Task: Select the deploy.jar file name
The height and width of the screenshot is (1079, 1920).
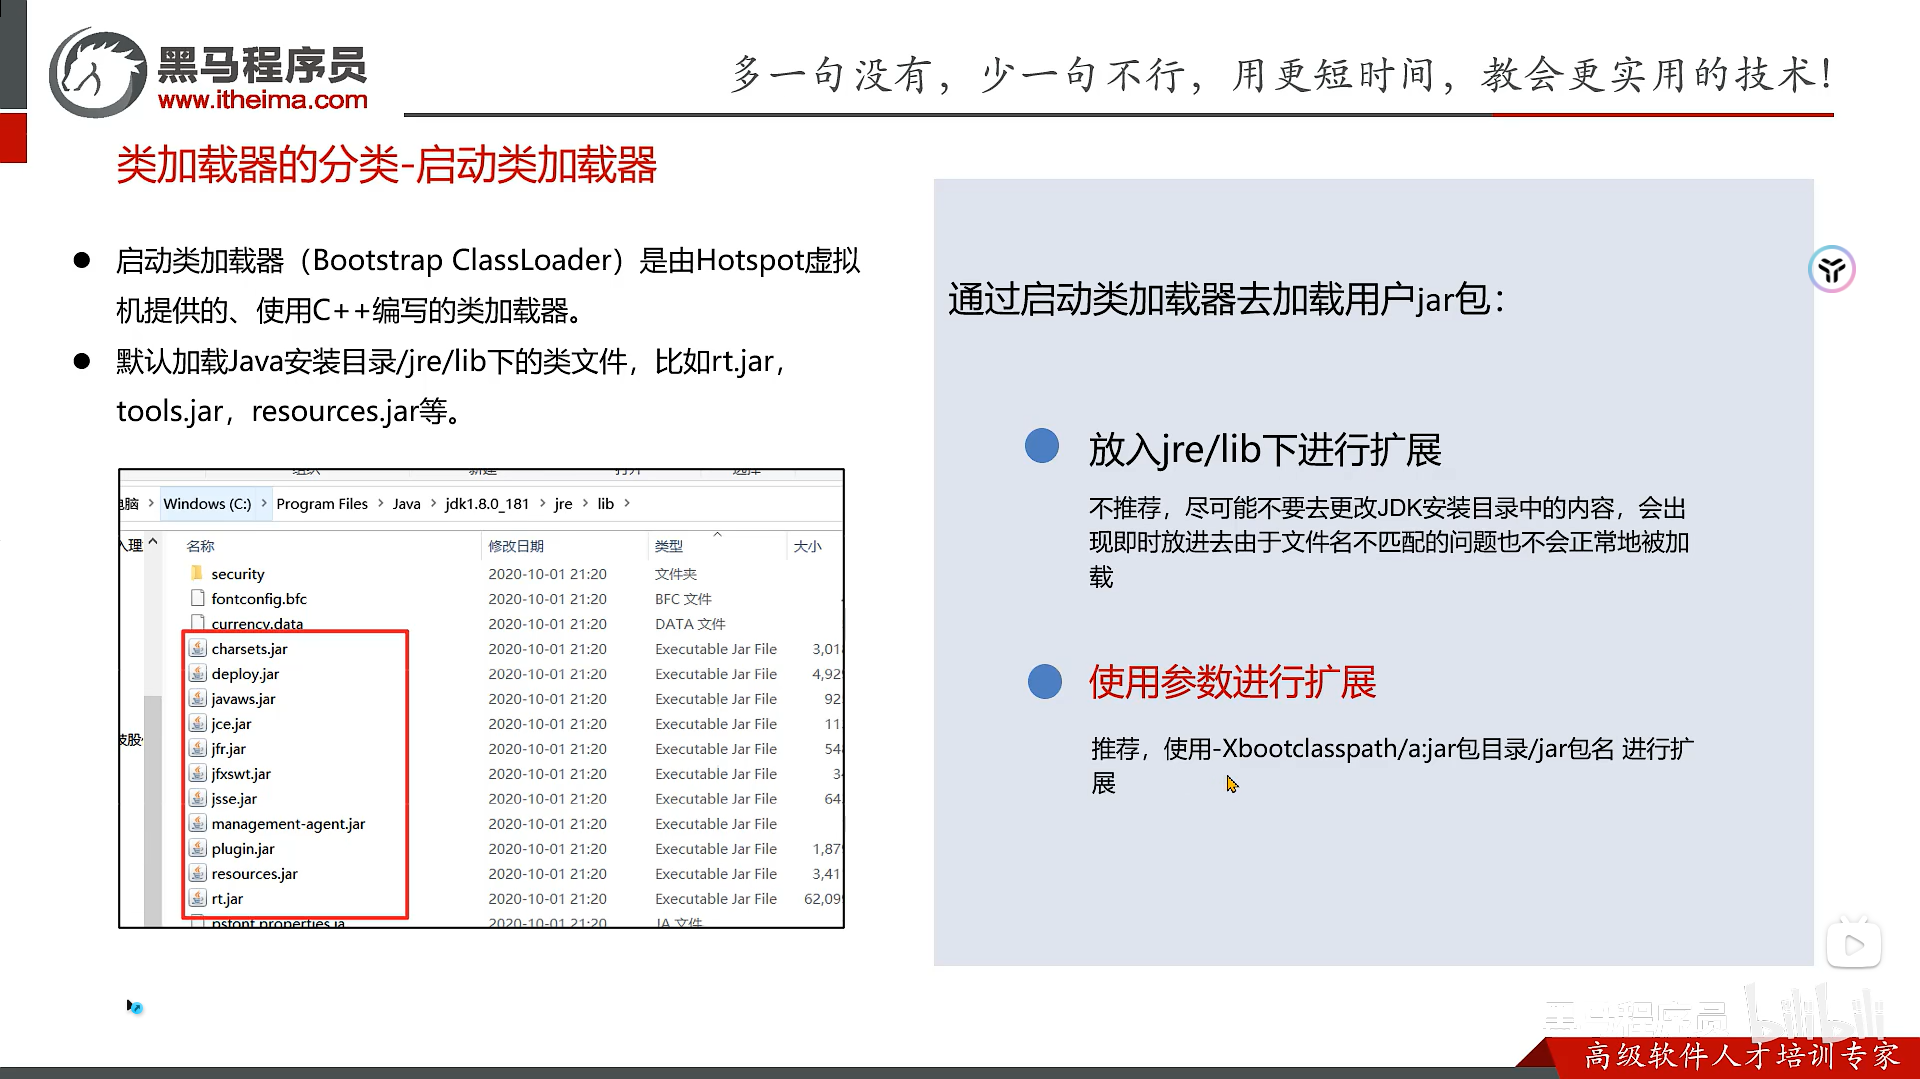Action: (x=245, y=674)
